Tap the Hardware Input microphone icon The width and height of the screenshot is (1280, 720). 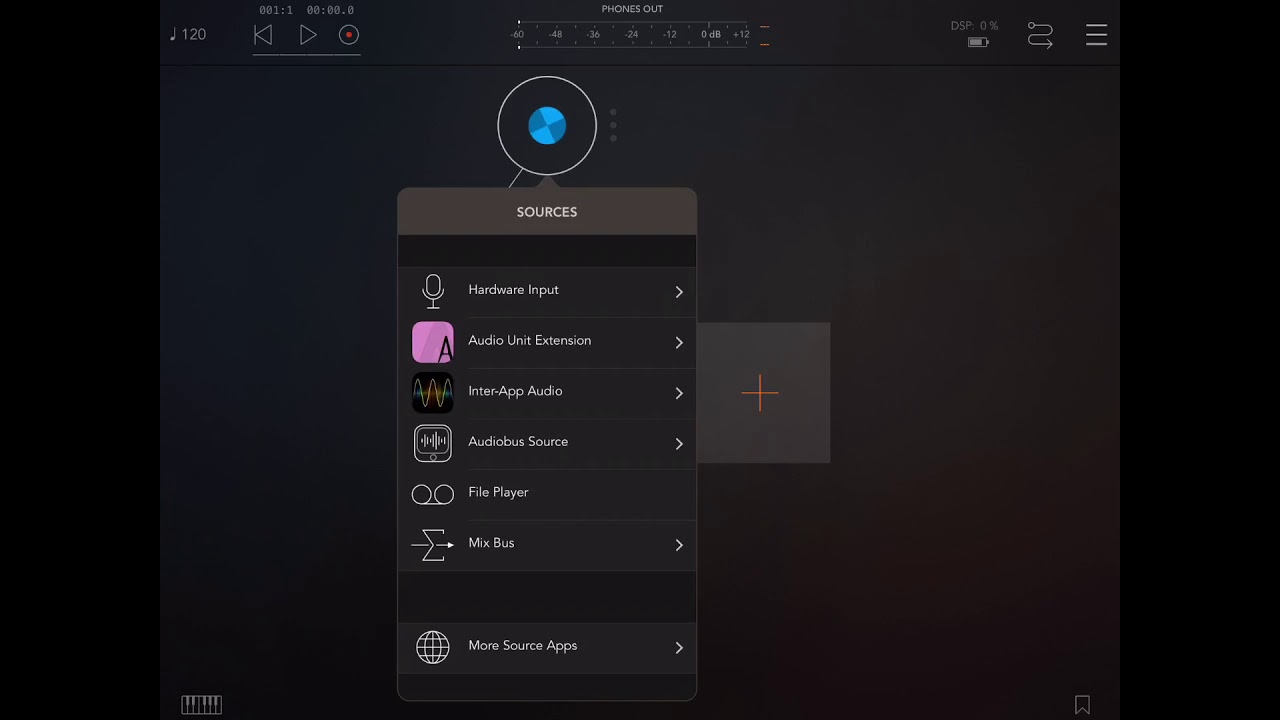tap(433, 291)
